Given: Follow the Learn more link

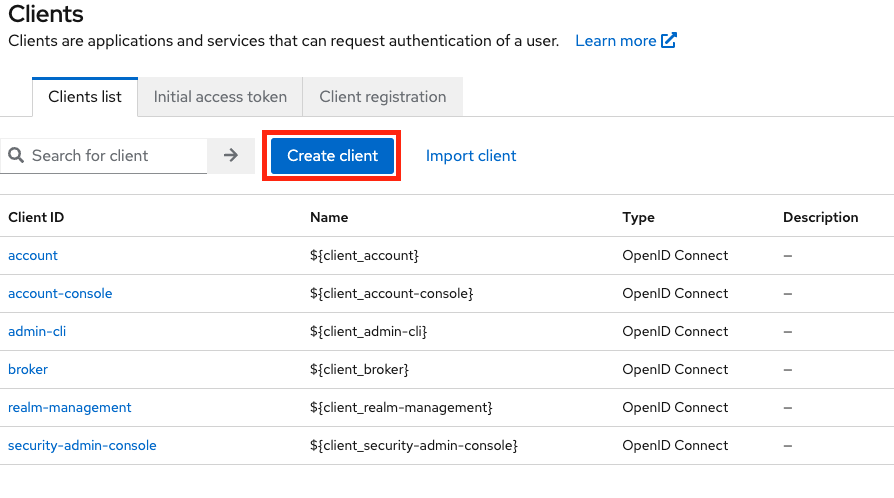Looking at the screenshot, I should coord(615,41).
